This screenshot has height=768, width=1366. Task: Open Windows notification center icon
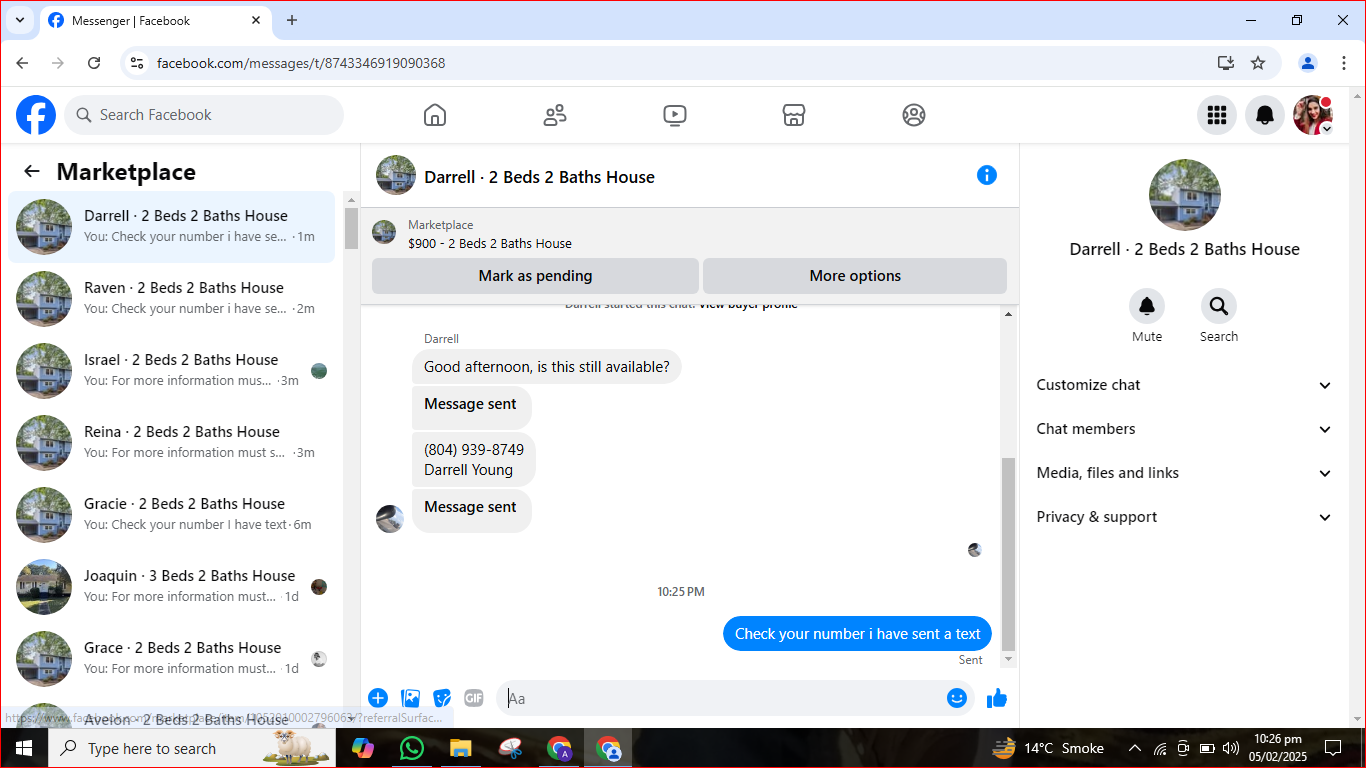pos(1332,748)
